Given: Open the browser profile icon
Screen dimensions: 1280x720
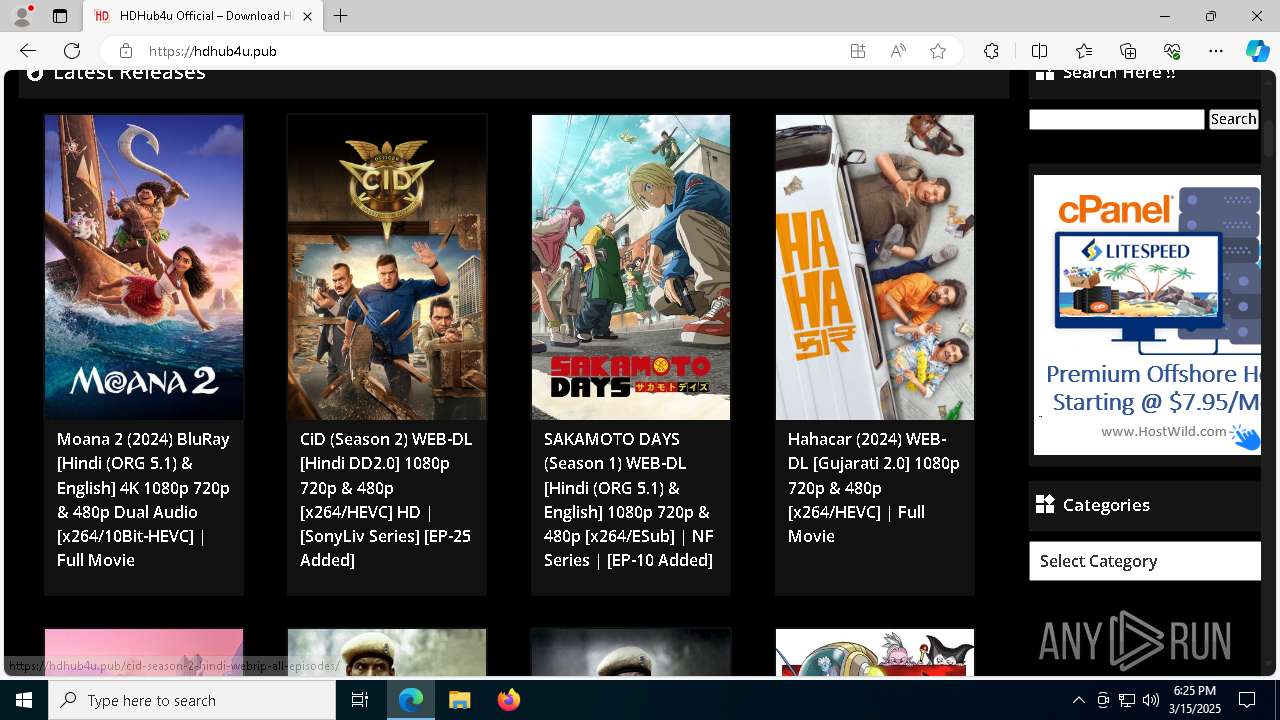Looking at the screenshot, I should (22, 16).
